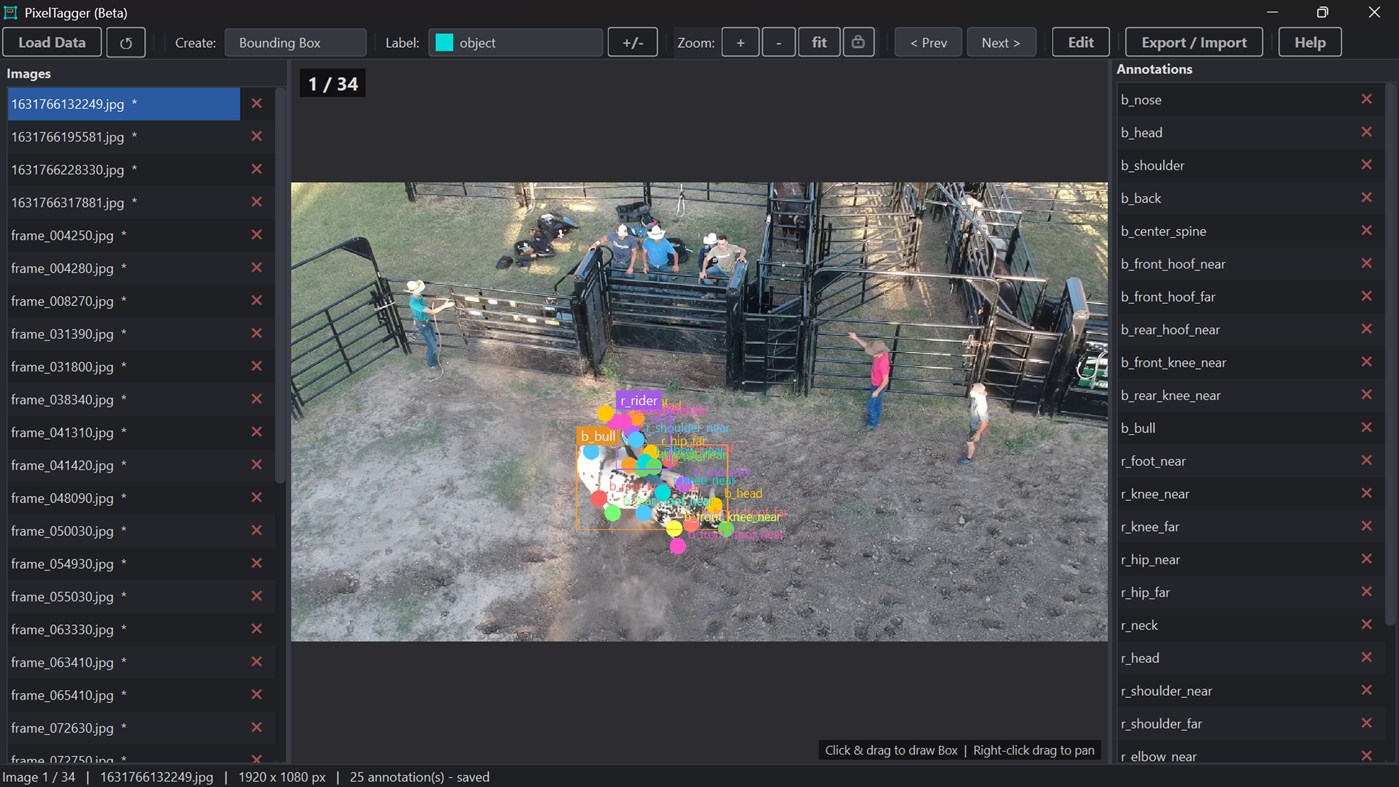Delete 1631766132249.jpg from the image list
Screen dimensions: 1399x787
click(257, 104)
